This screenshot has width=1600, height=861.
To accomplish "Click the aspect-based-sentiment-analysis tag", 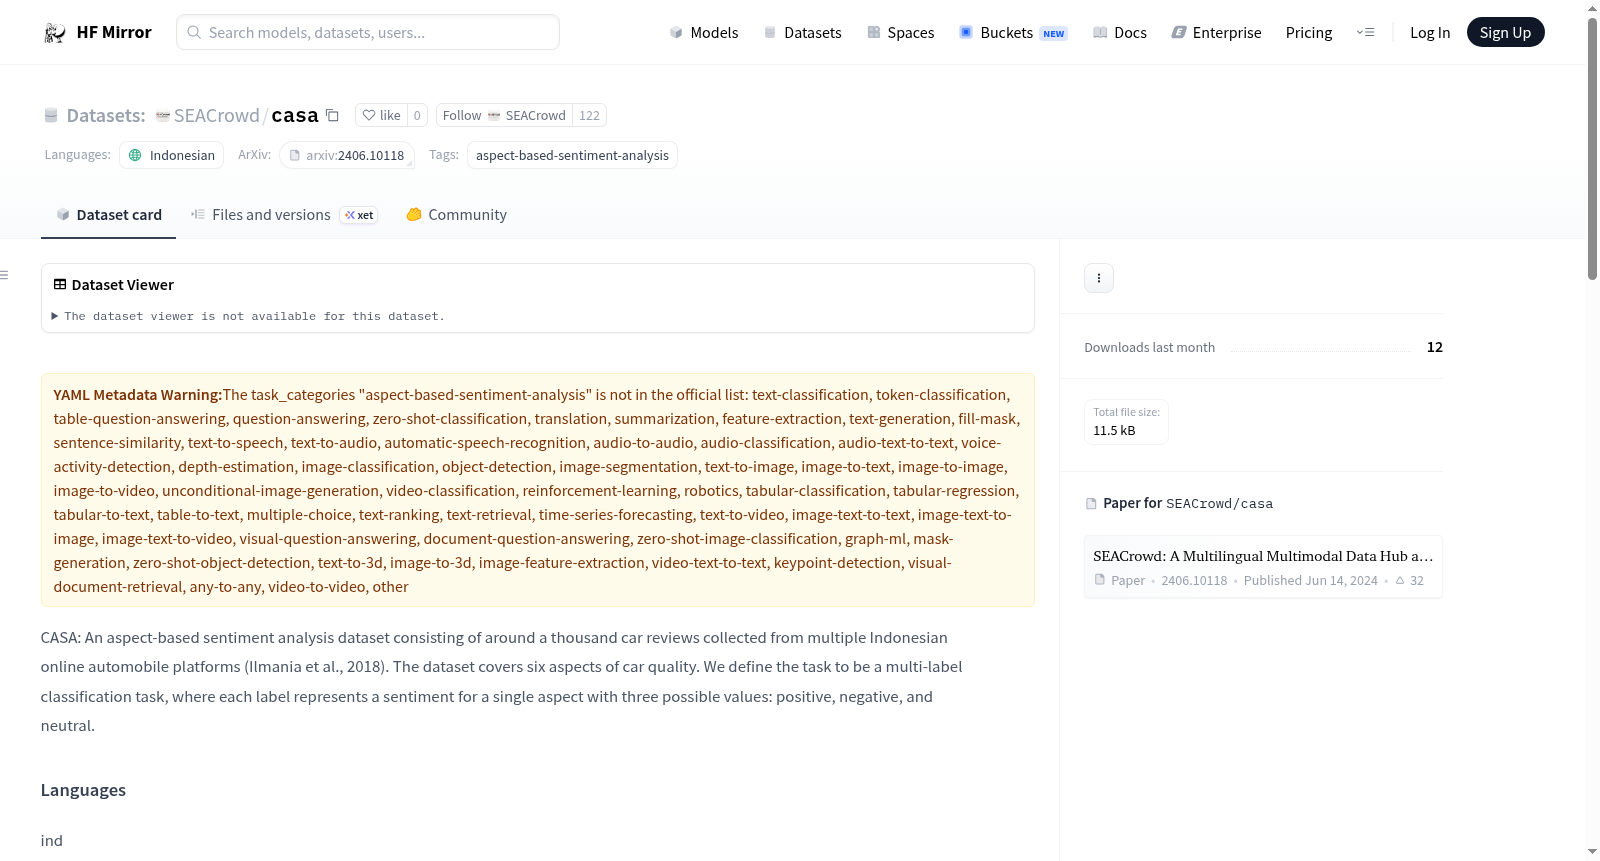I will (572, 155).
